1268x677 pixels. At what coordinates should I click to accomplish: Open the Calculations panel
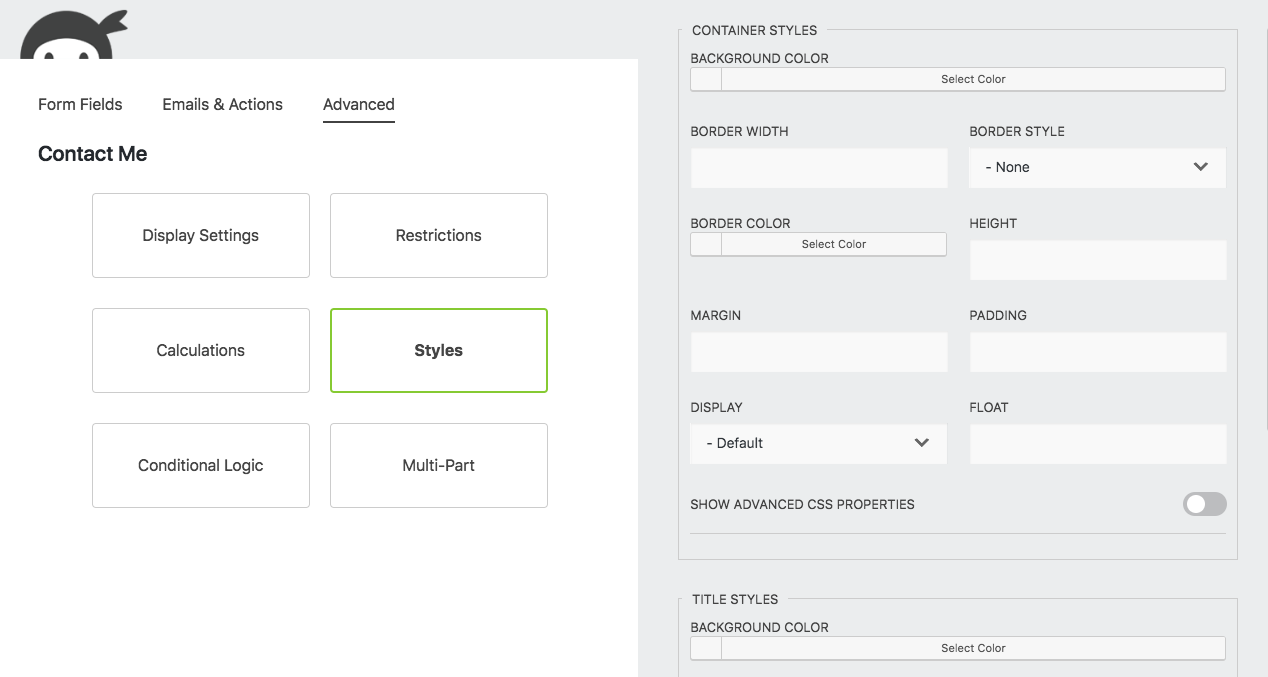(x=200, y=350)
